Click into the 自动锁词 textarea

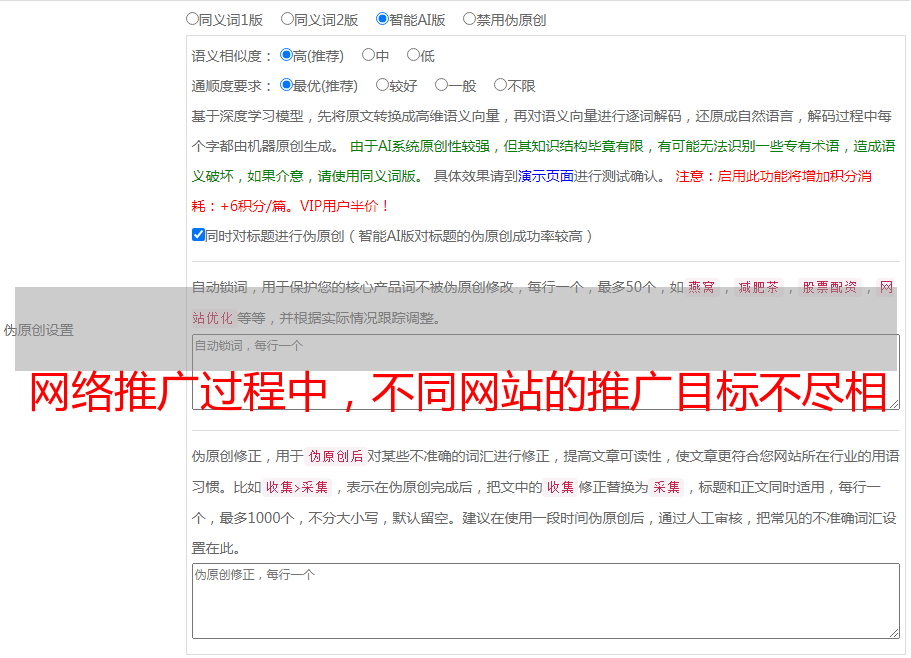[546, 372]
